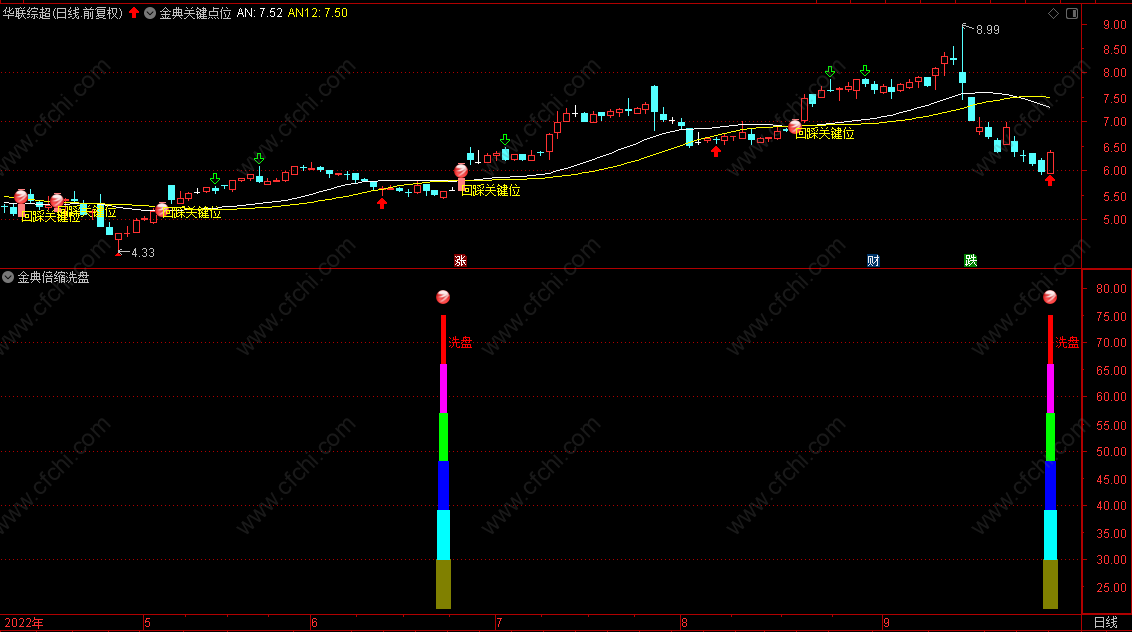Click the last green down arrow before September

tap(865, 70)
